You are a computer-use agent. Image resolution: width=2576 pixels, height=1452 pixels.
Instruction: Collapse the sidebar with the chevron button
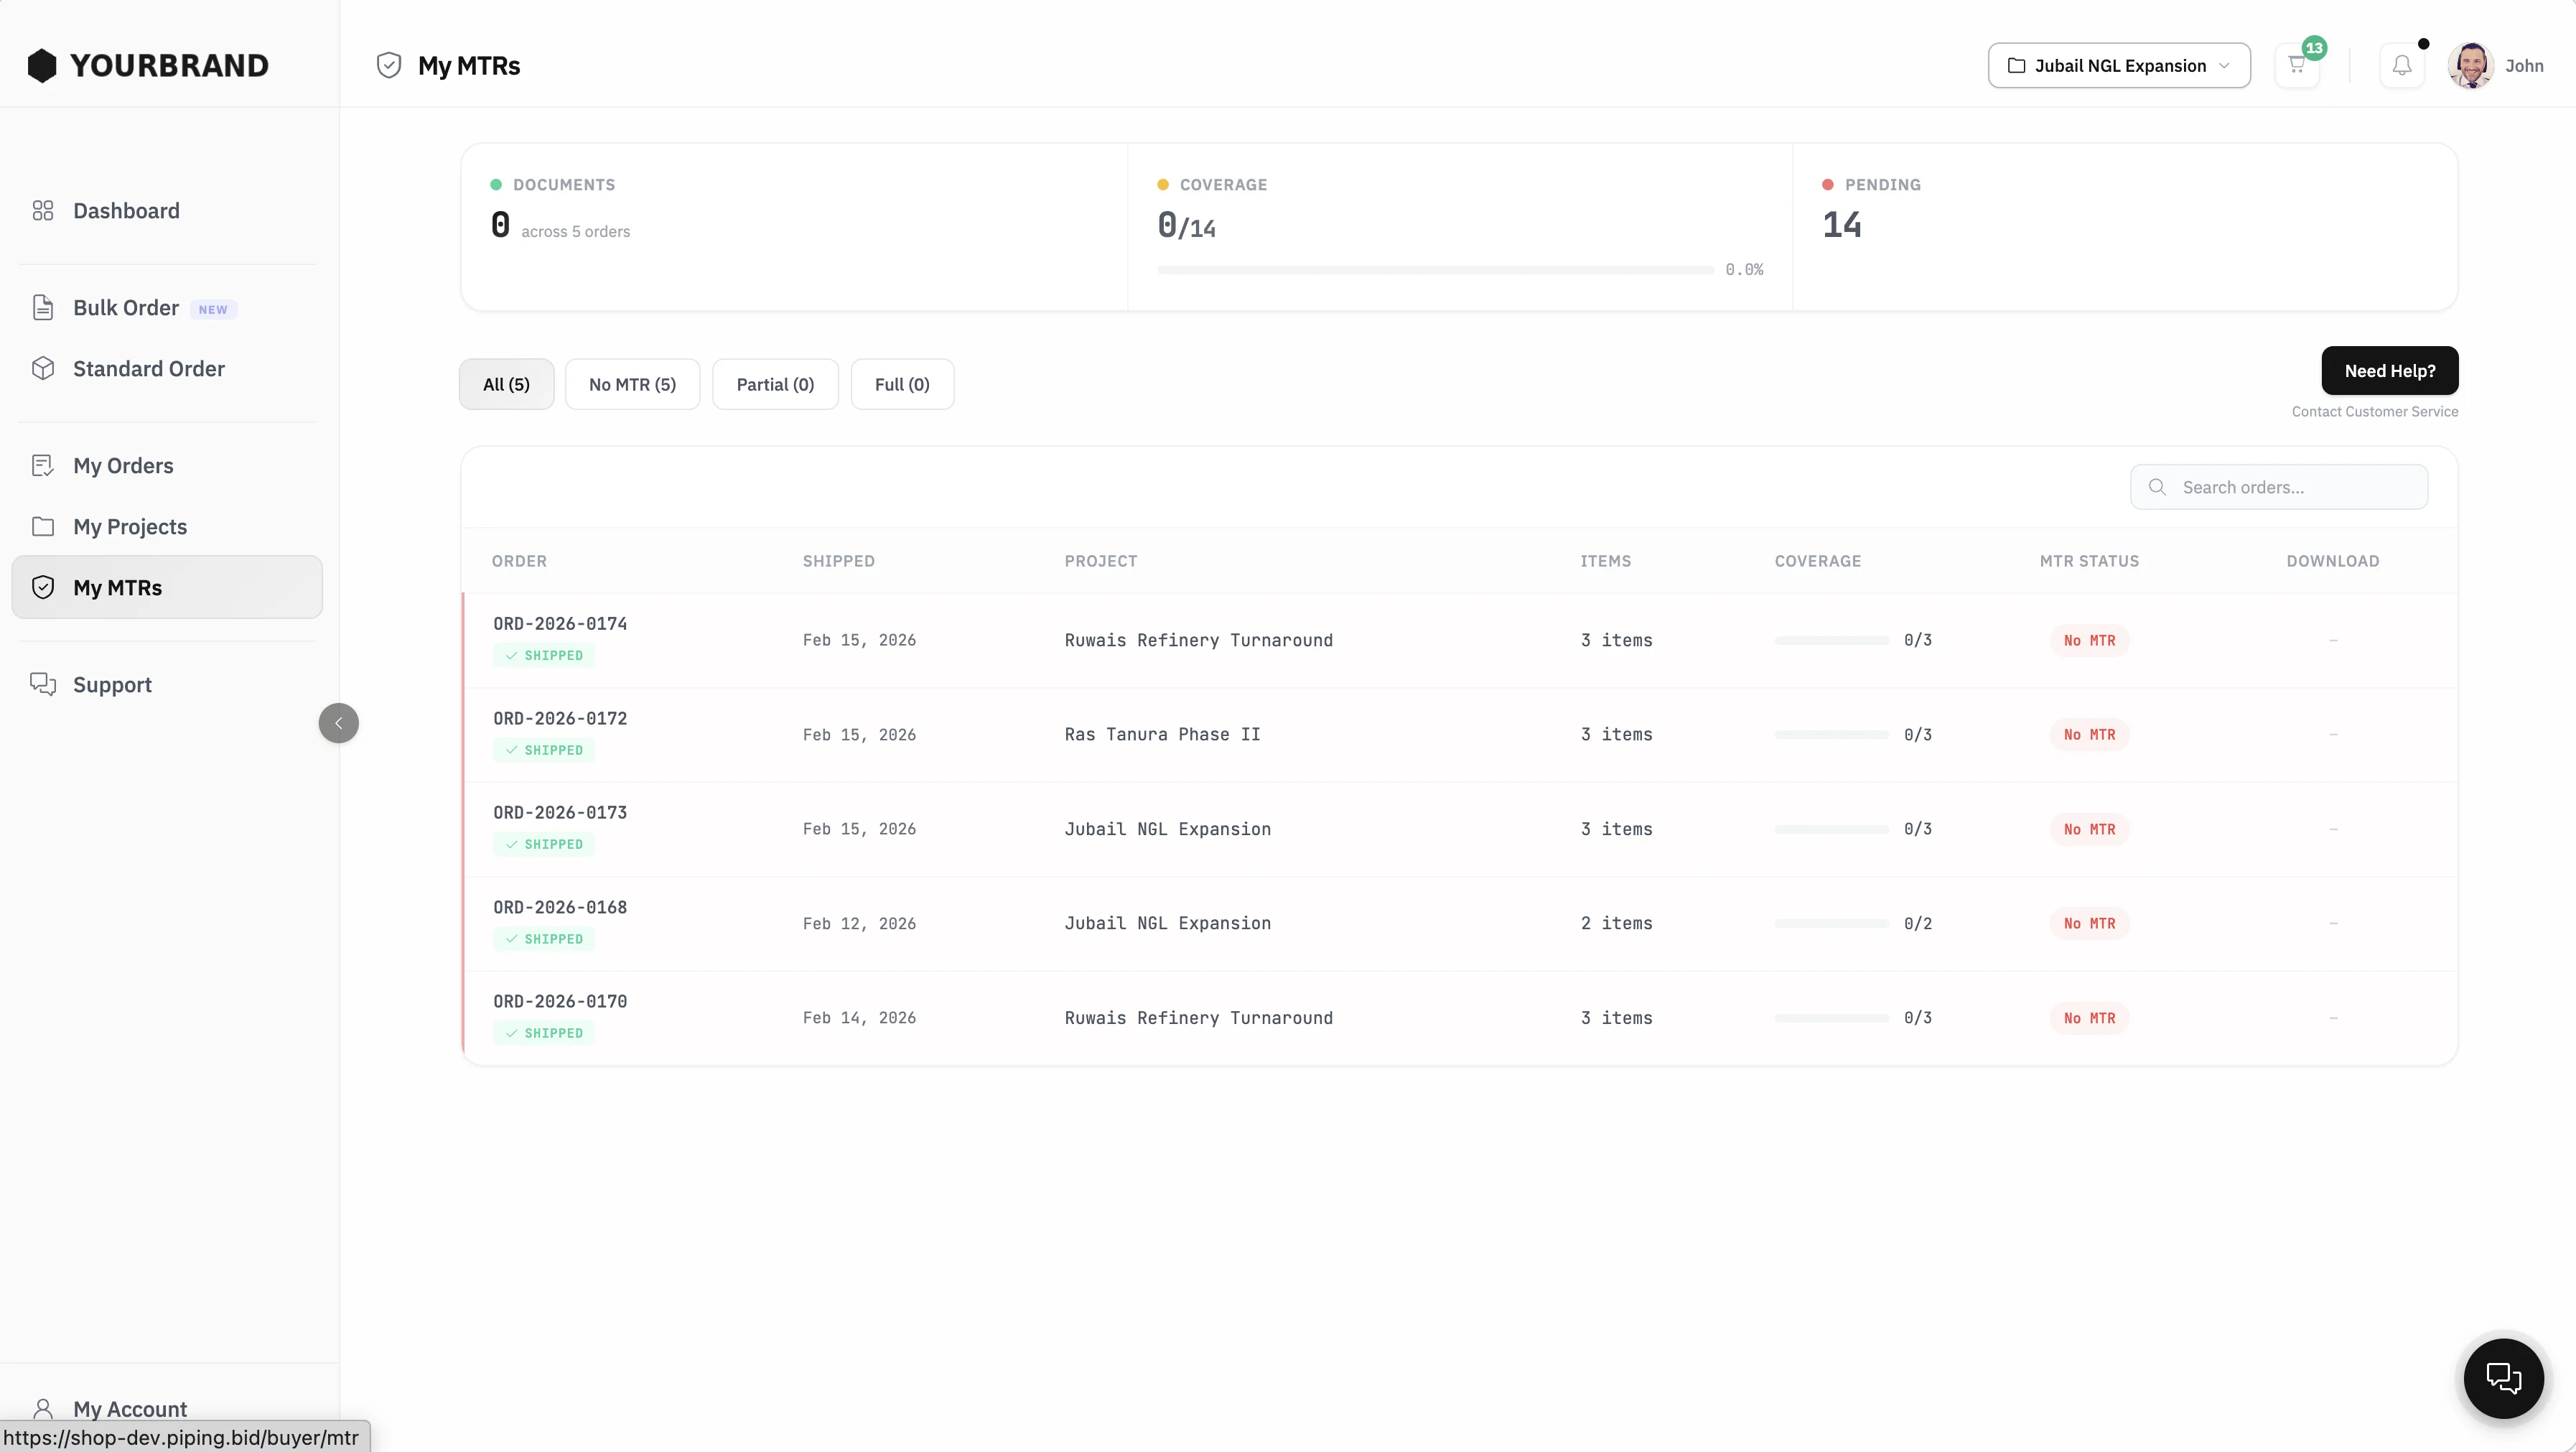pyautogui.click(x=338, y=723)
